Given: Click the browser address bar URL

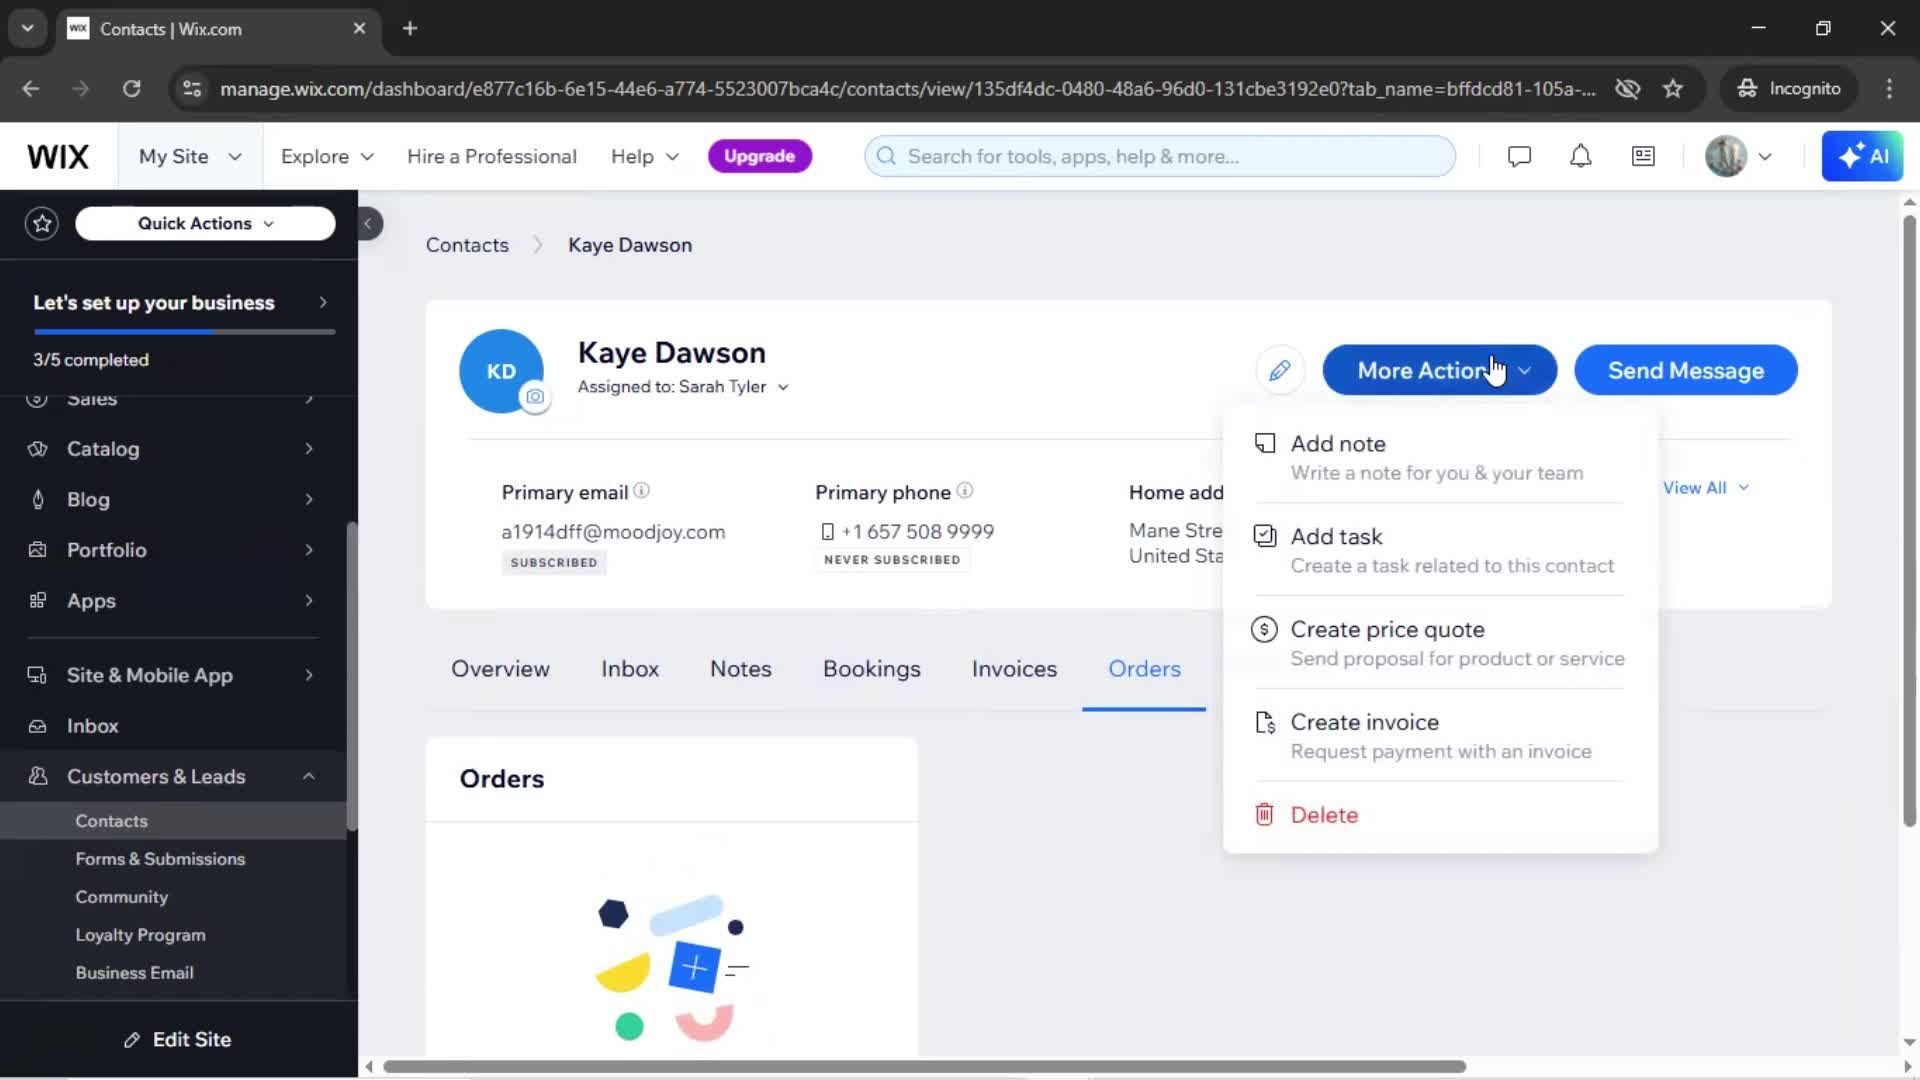Looking at the screenshot, I should [x=907, y=89].
